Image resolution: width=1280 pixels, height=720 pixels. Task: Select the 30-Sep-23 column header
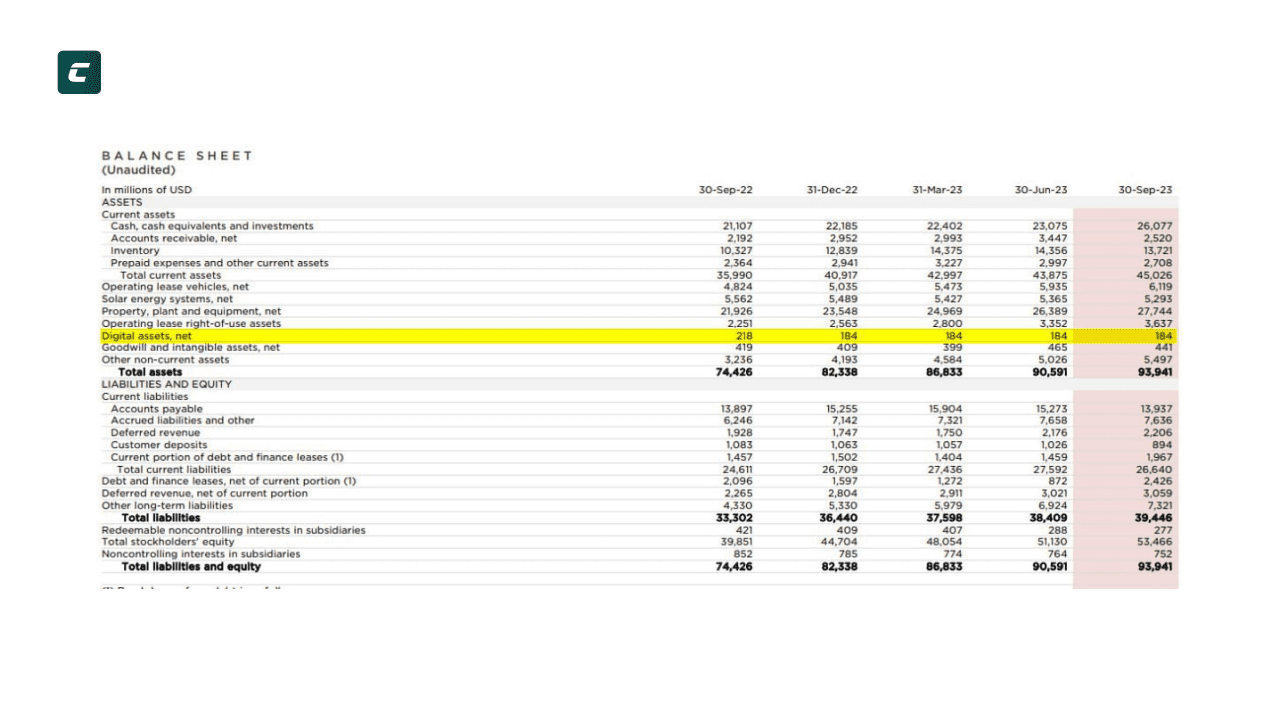(1146, 189)
